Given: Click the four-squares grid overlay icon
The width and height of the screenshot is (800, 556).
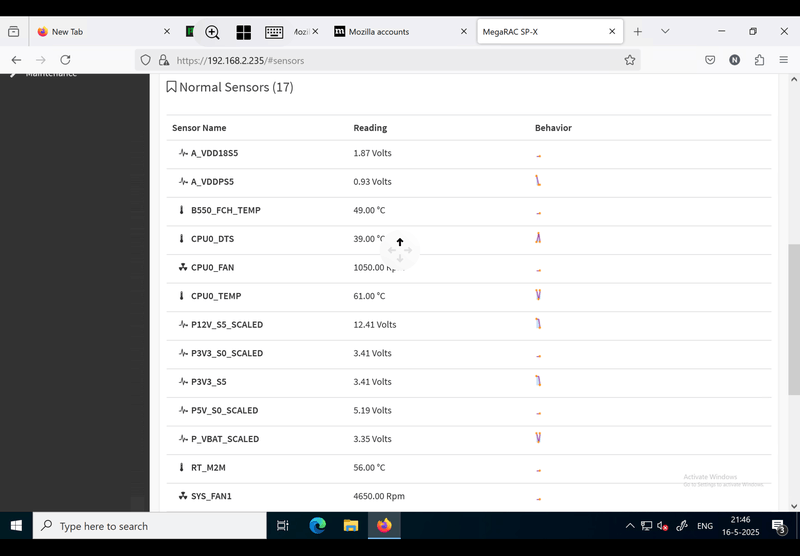Looking at the screenshot, I should [243, 33].
